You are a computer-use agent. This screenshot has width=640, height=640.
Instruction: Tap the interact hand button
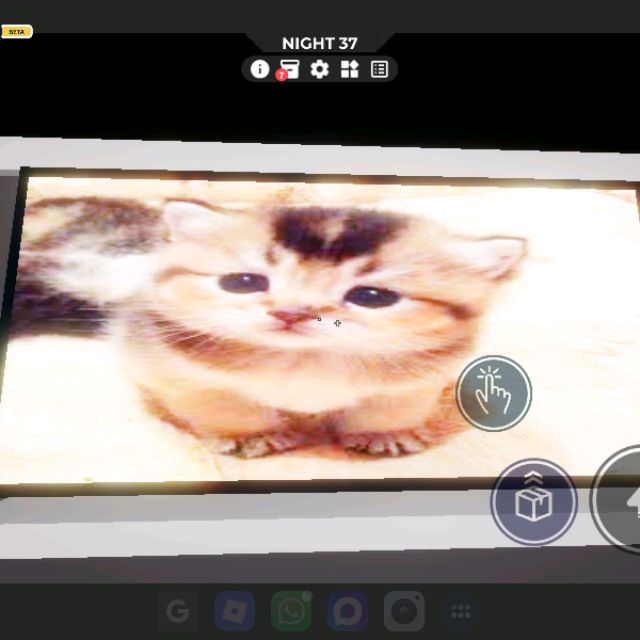[494, 393]
